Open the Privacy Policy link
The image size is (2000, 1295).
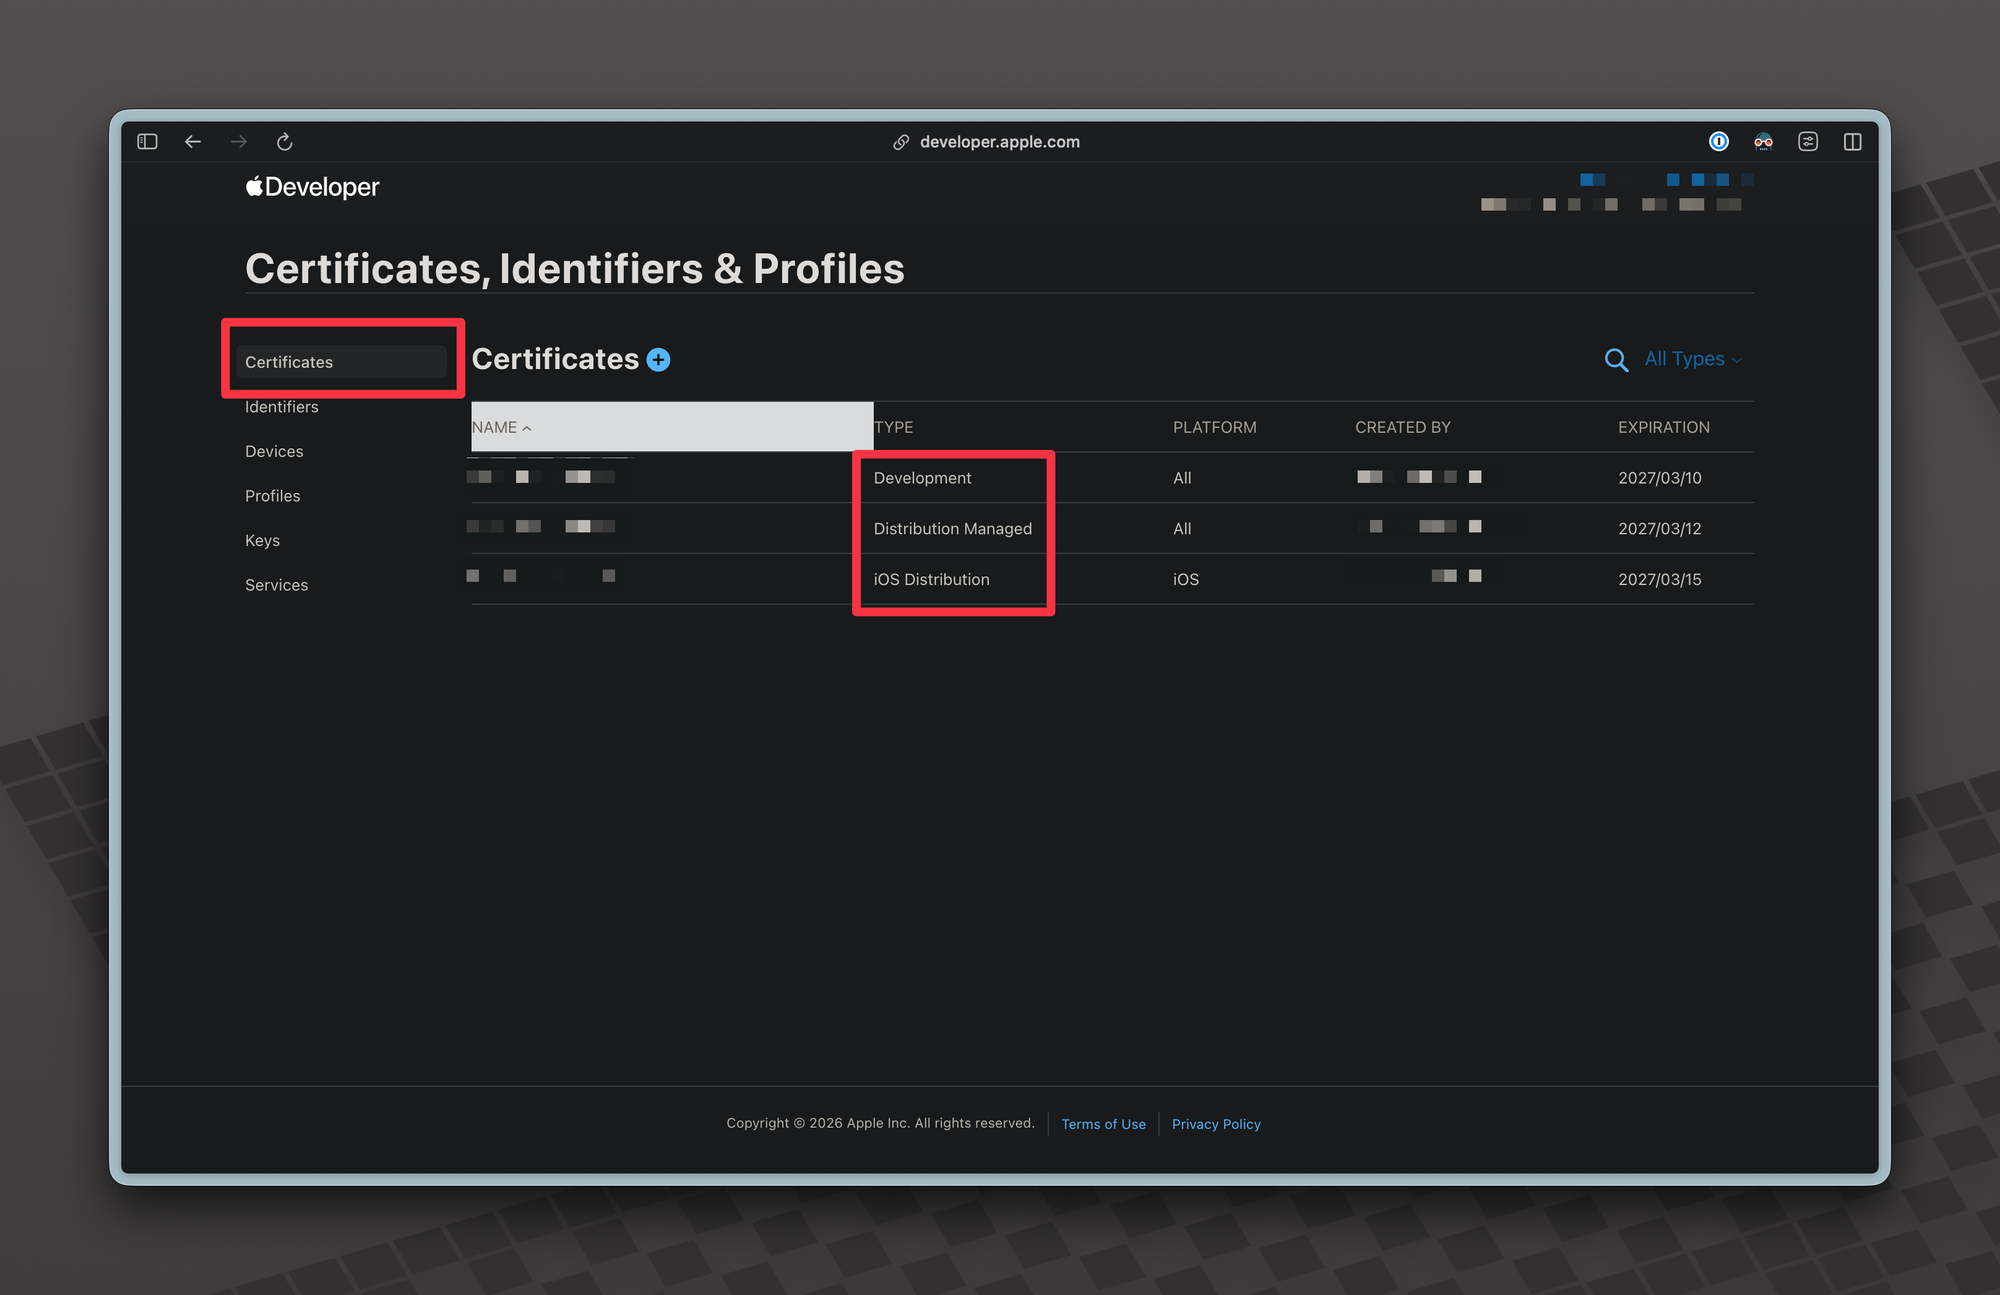pos(1215,1124)
